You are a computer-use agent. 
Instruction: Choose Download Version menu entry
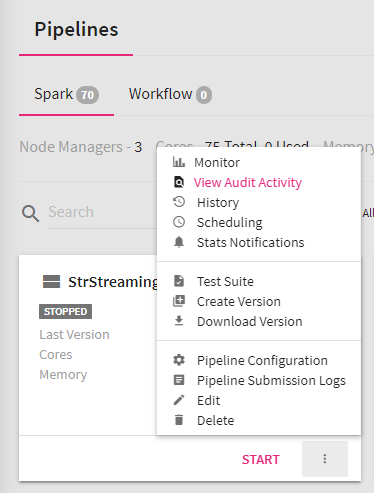250,321
